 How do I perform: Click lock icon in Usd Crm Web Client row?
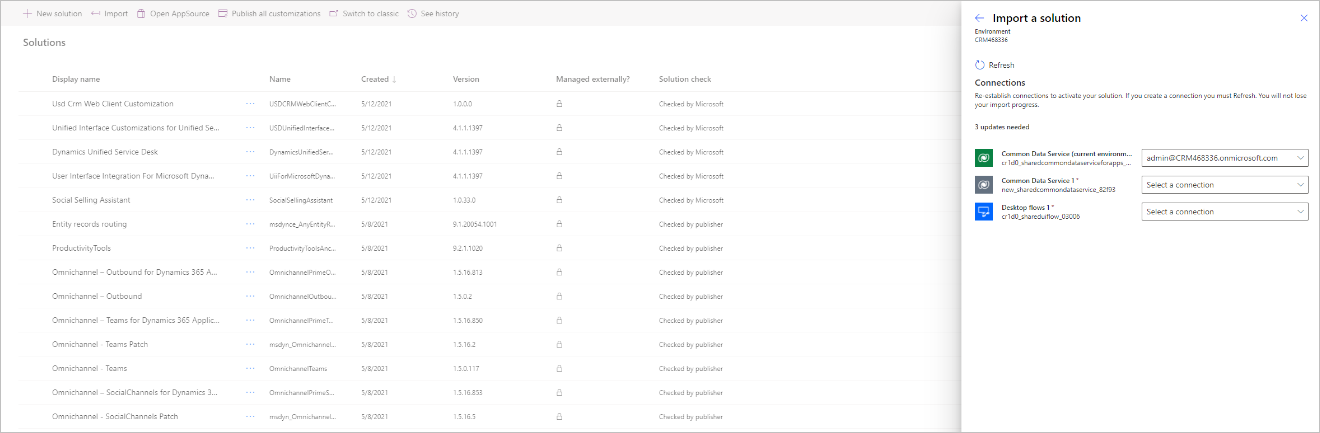[x=560, y=104]
